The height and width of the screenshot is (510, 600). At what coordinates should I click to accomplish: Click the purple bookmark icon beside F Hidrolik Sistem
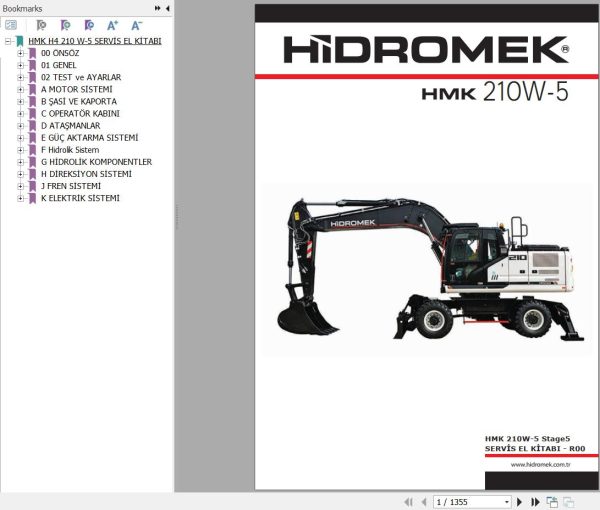pyautogui.click(x=33, y=150)
